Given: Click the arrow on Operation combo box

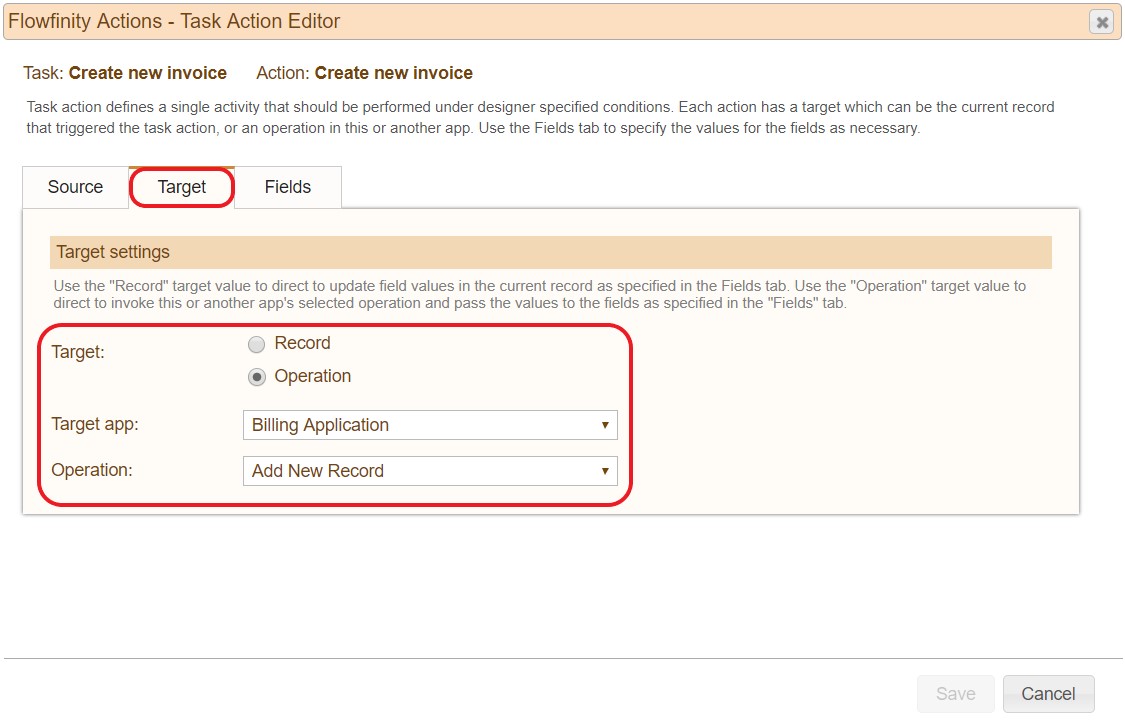Looking at the screenshot, I should click(x=605, y=471).
